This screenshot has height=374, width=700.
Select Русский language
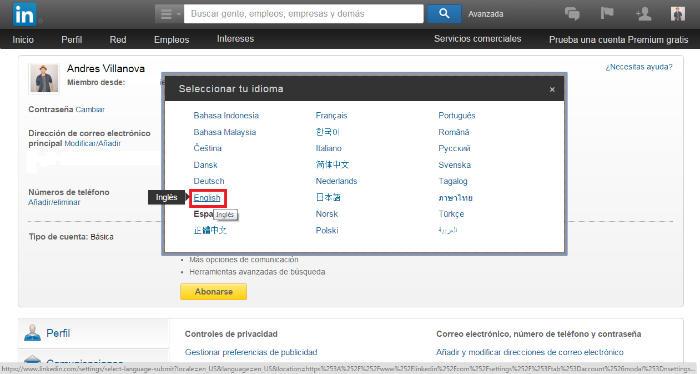pyautogui.click(x=454, y=148)
